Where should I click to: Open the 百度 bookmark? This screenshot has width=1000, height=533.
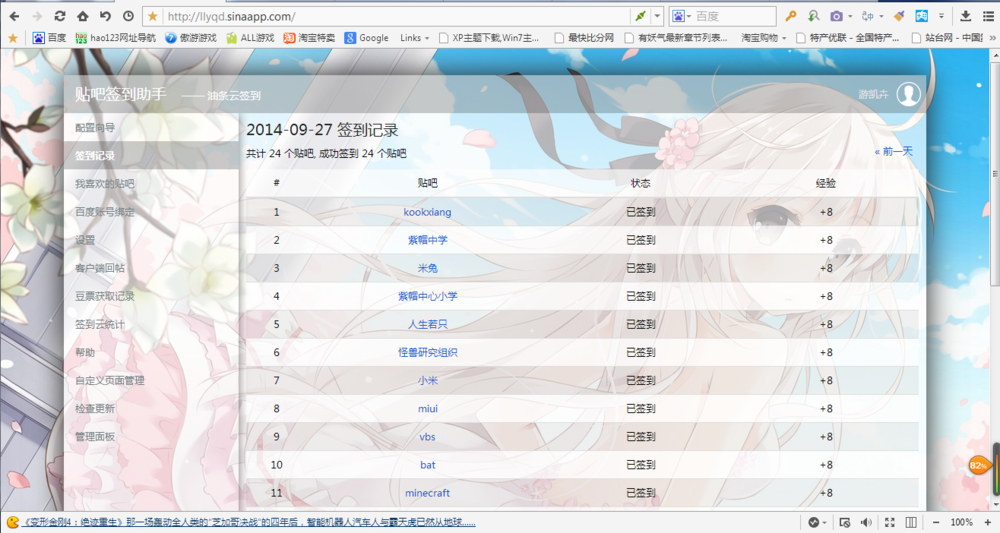click(x=50, y=38)
